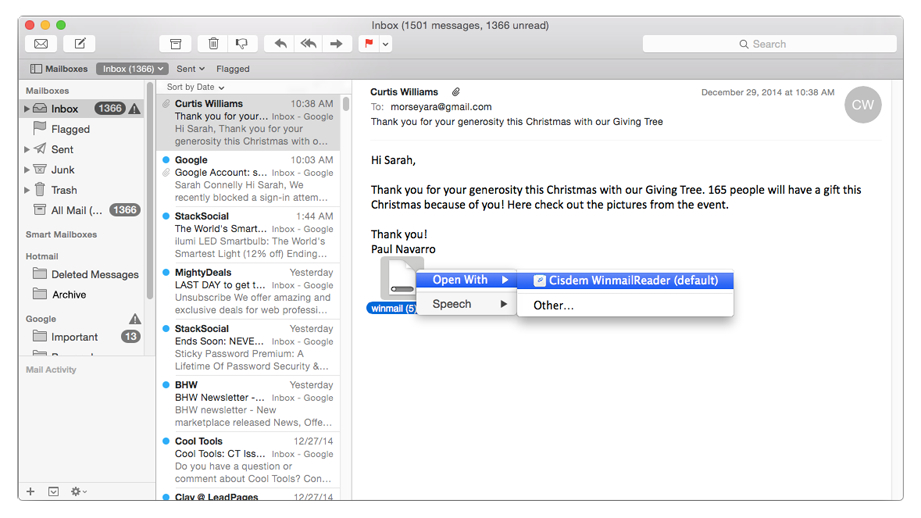Click the morseyara@gmail.com recipient address
This screenshot has height=518, width=921.
[441, 107]
